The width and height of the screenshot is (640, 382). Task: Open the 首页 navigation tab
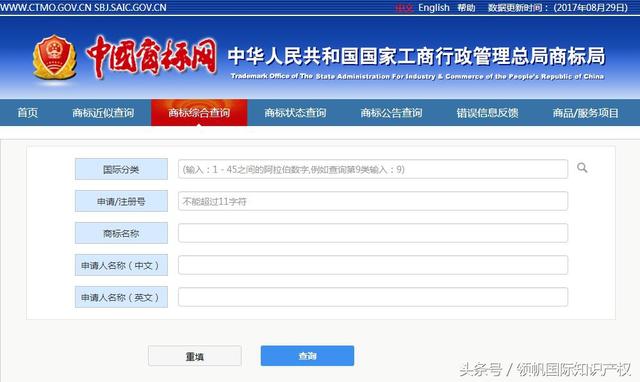28,113
